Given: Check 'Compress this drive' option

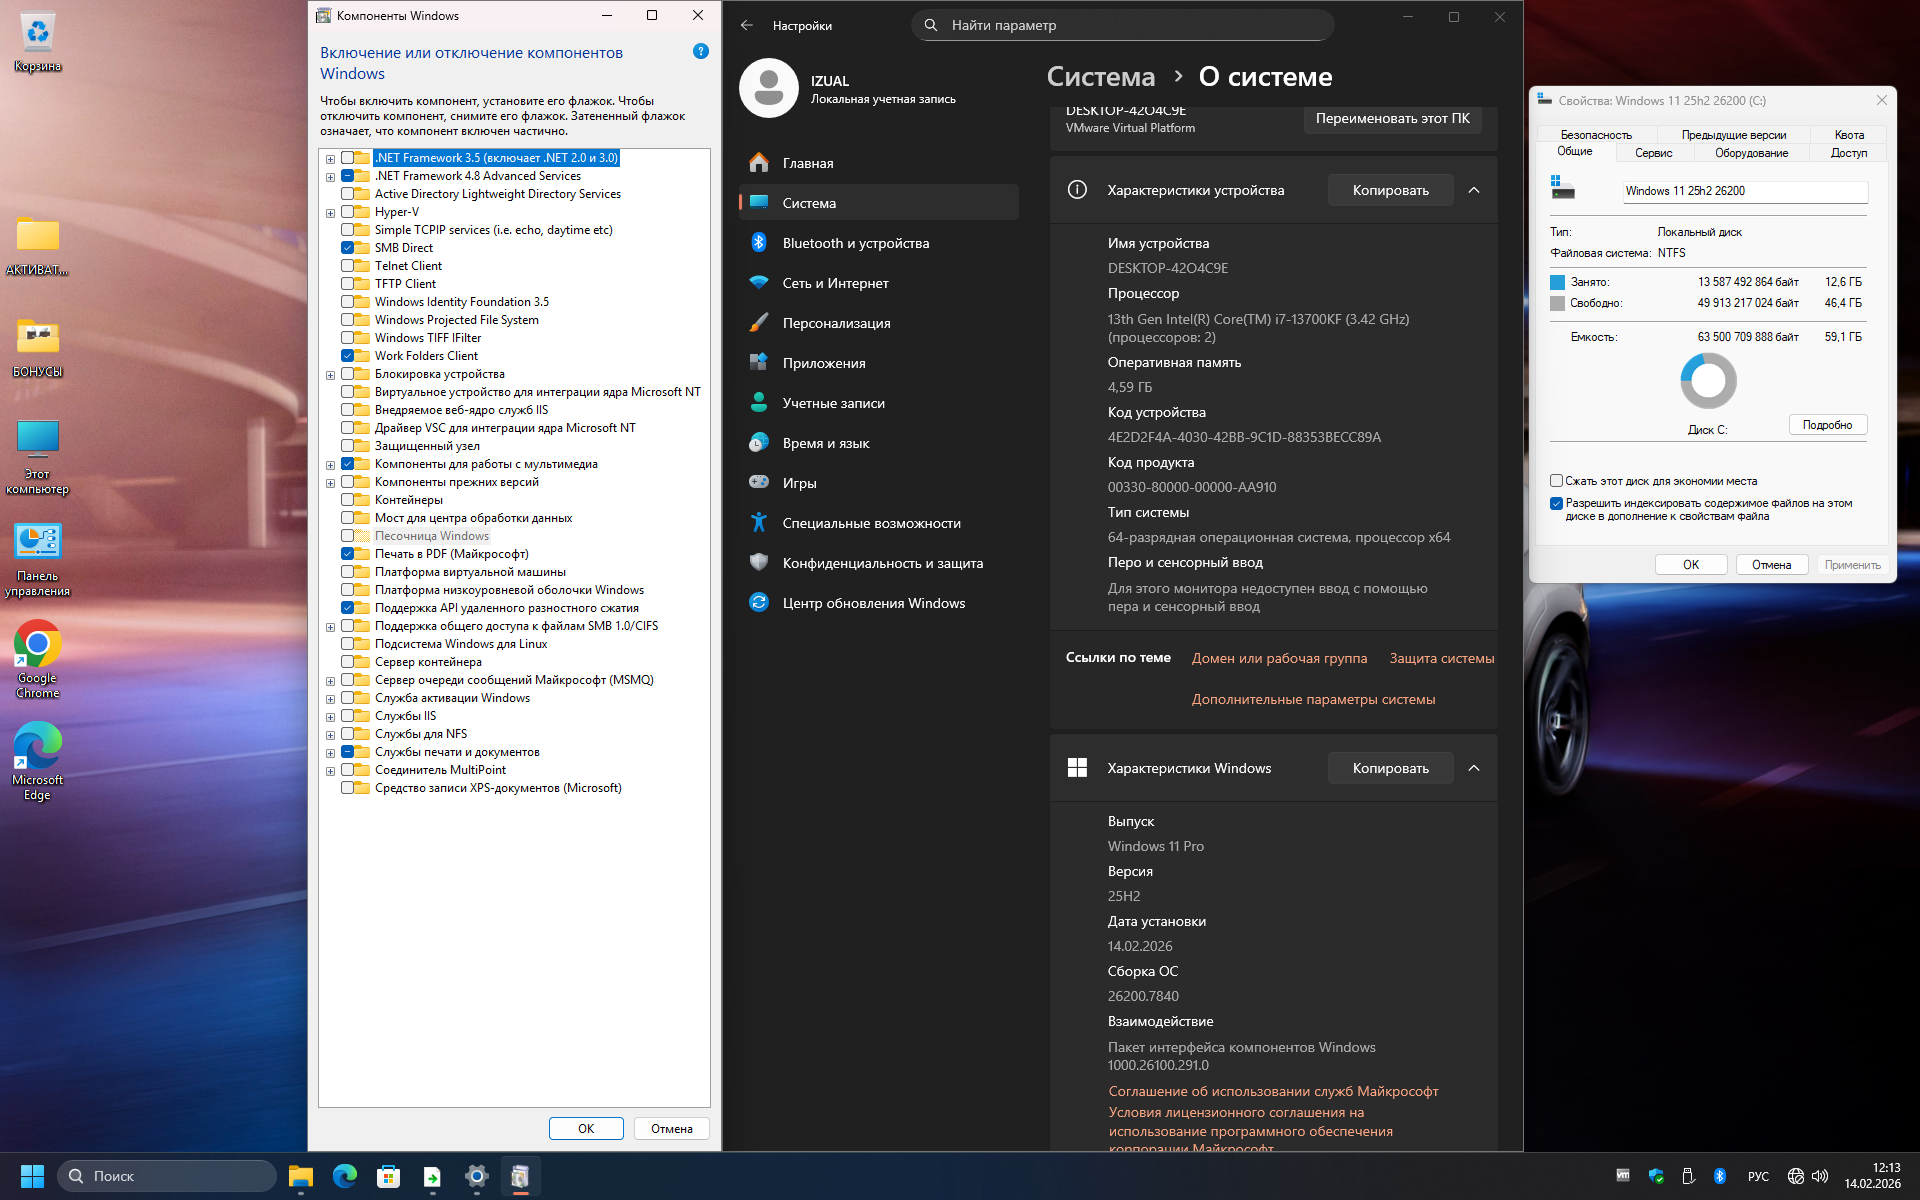Looking at the screenshot, I should tap(1556, 481).
